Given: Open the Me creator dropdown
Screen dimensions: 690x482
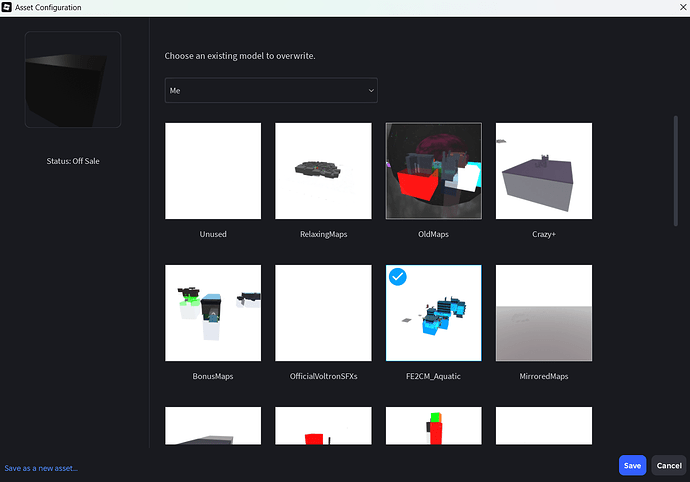Looking at the screenshot, I should [x=271, y=90].
